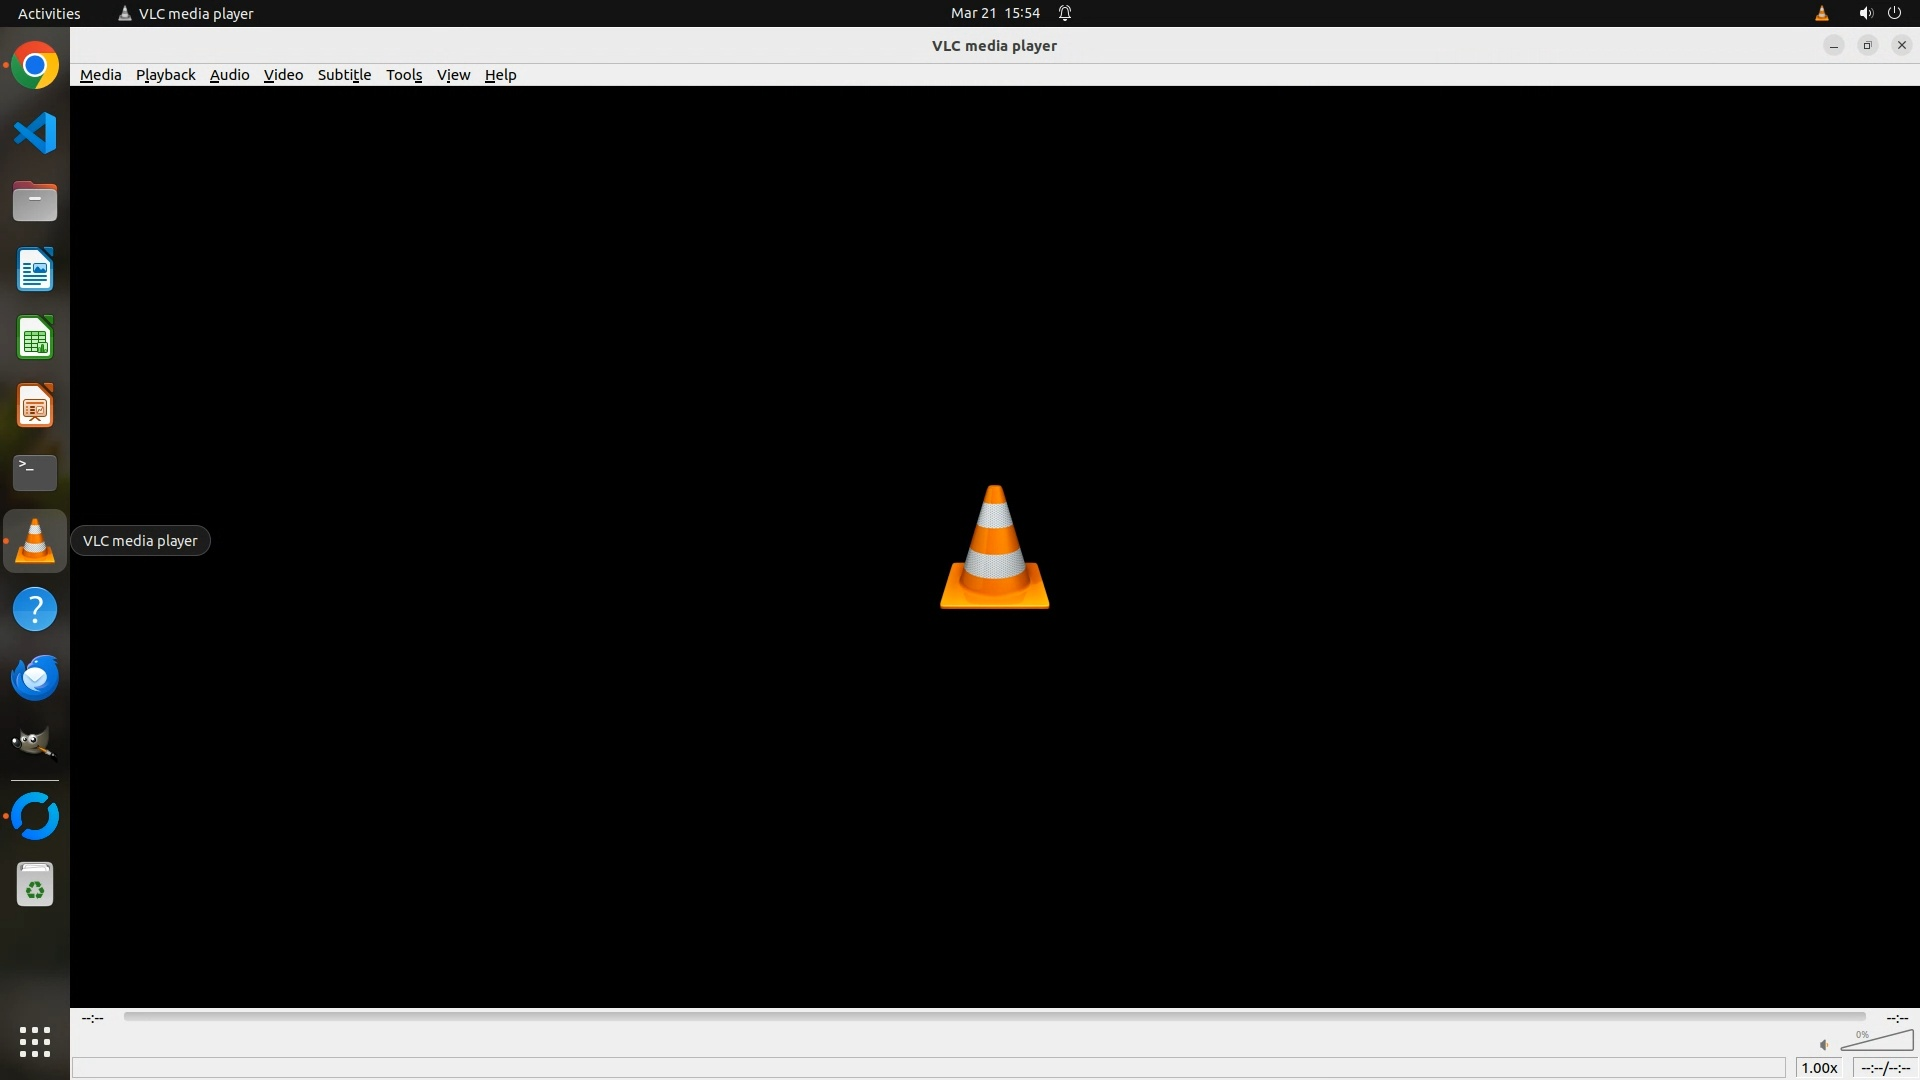Click the 1.00x playback speed label
Screen dimensions: 1920x1080
point(1819,1068)
